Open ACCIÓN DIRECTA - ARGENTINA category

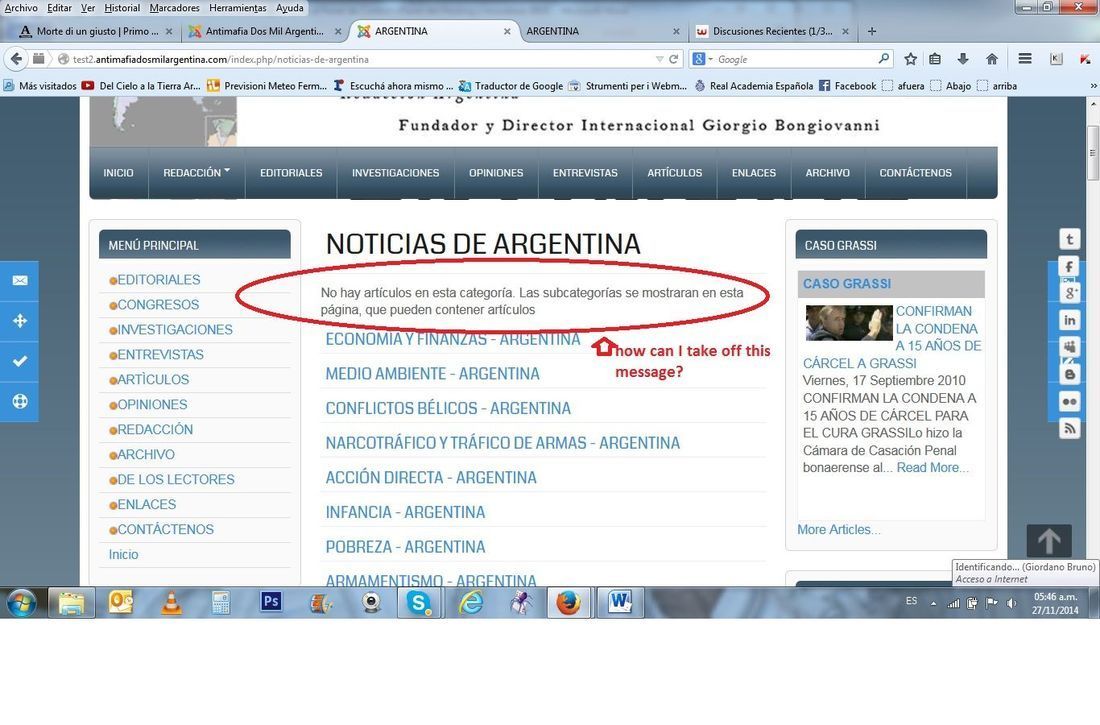431,478
